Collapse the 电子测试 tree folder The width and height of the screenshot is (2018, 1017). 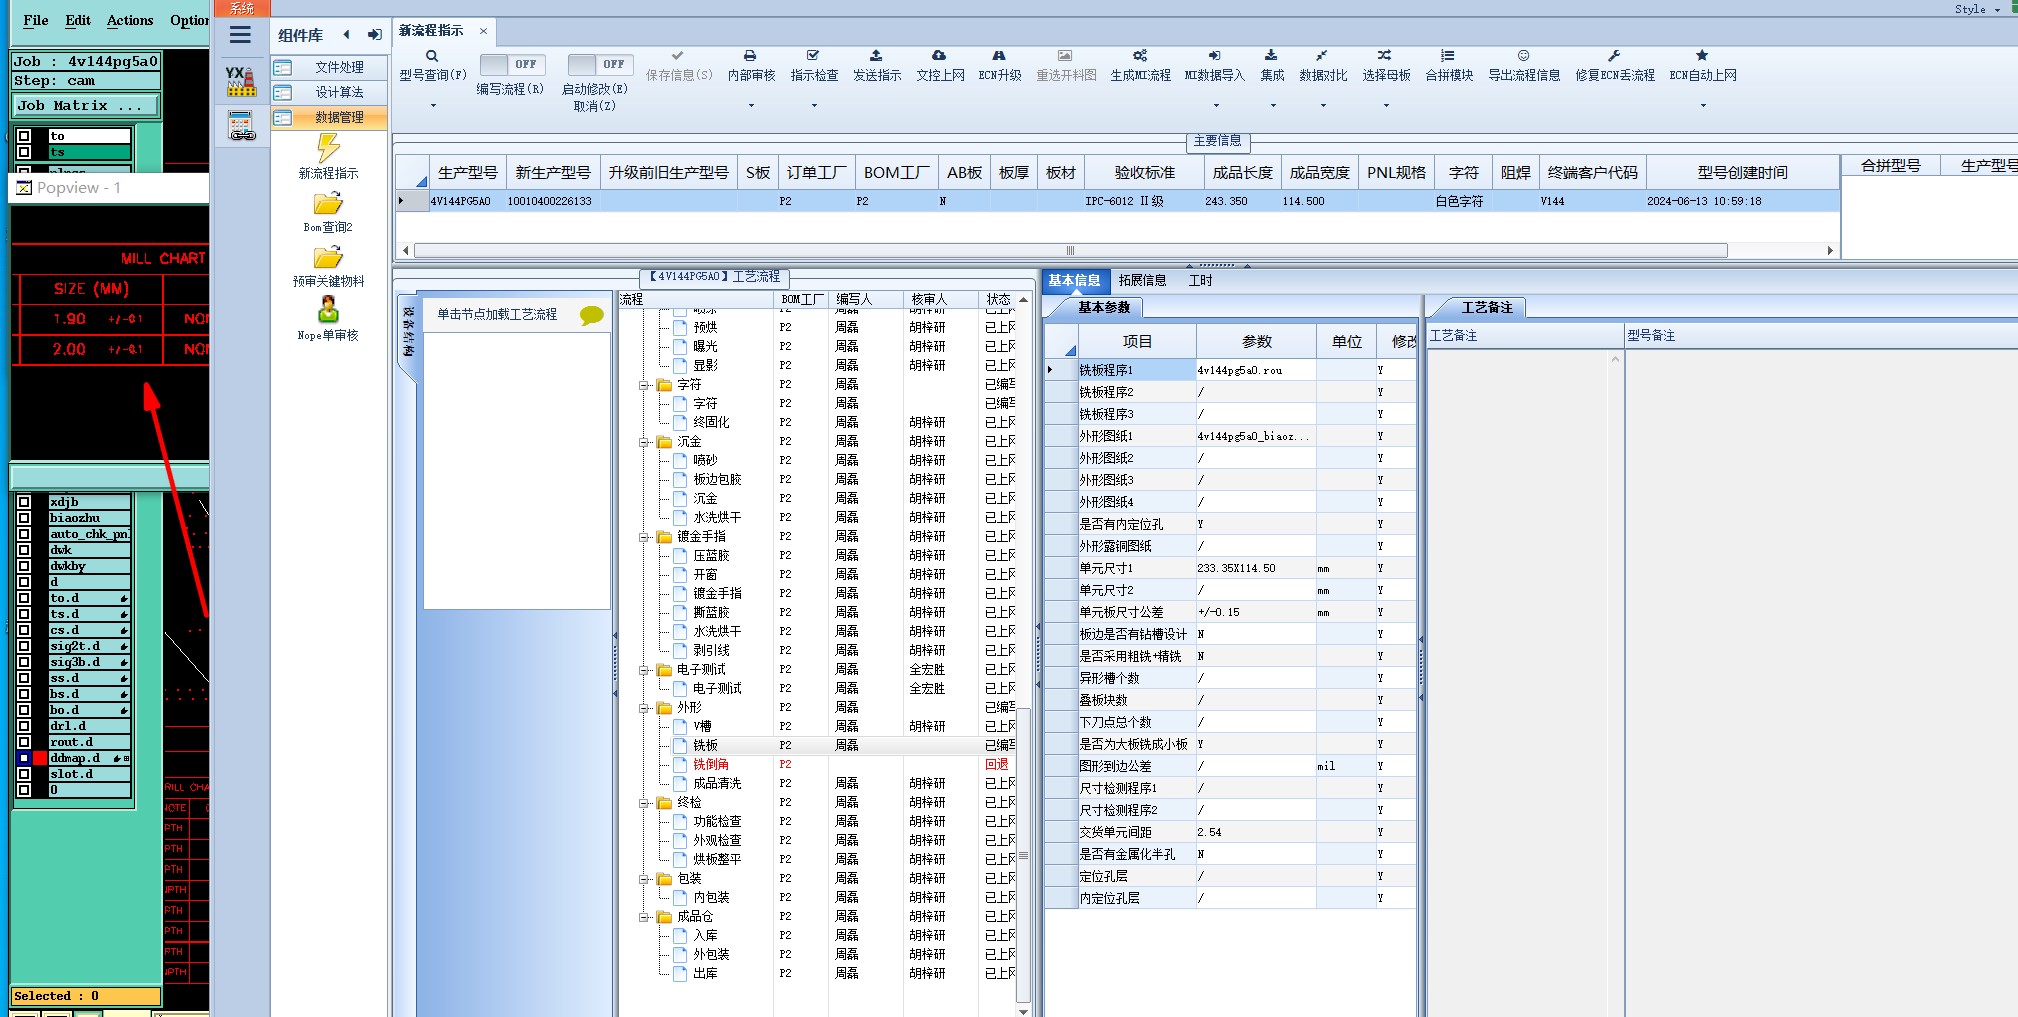coord(645,670)
